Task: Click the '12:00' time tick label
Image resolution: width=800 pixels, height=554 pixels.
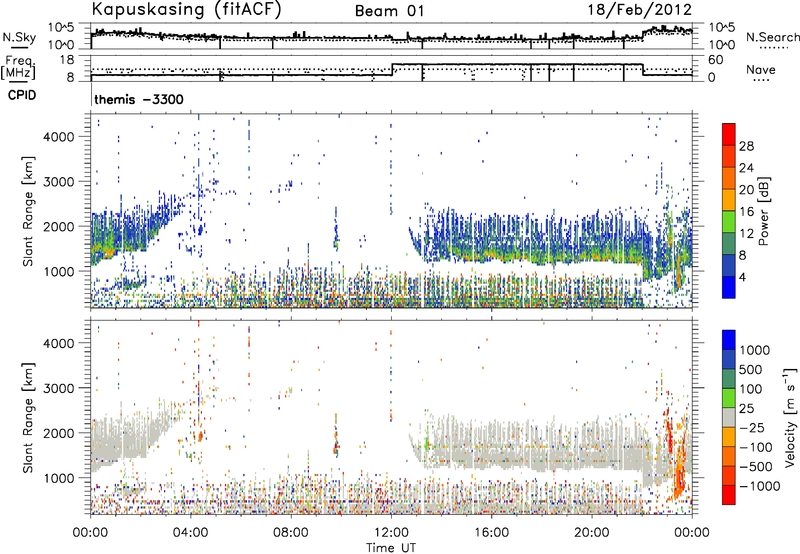Action: [x=391, y=533]
